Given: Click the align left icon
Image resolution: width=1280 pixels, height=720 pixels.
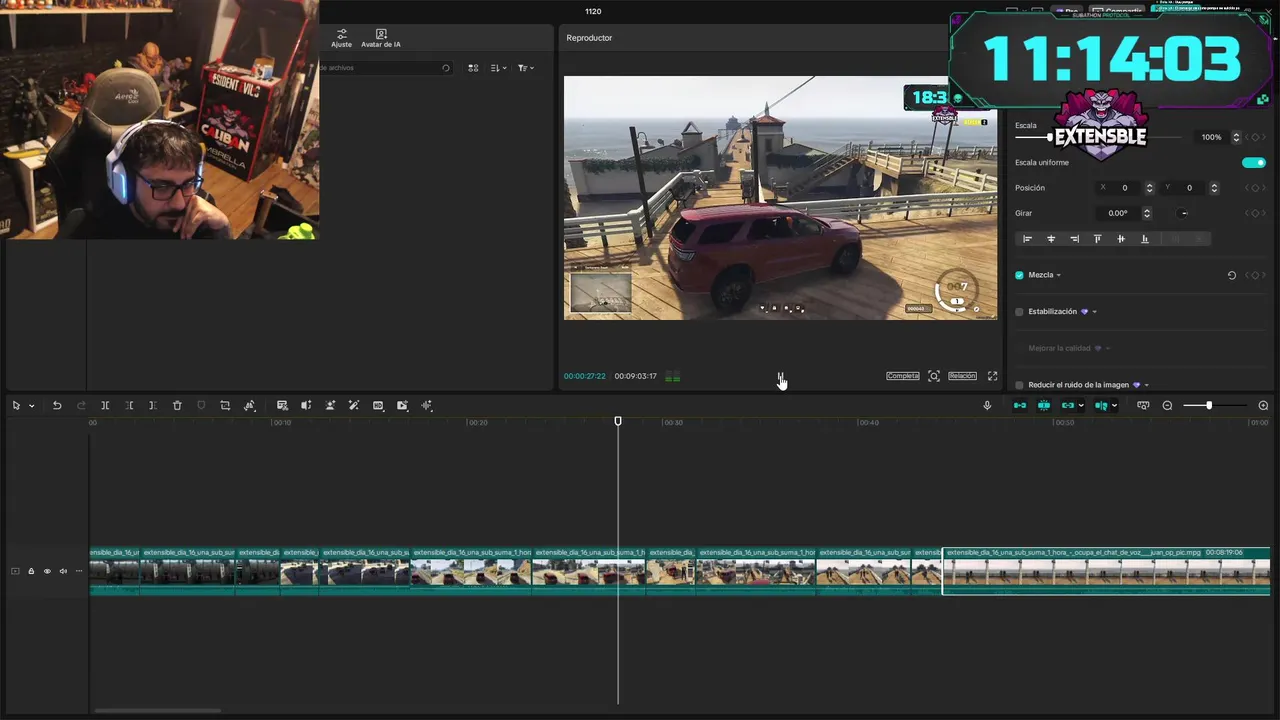Looking at the screenshot, I should [x=1027, y=239].
